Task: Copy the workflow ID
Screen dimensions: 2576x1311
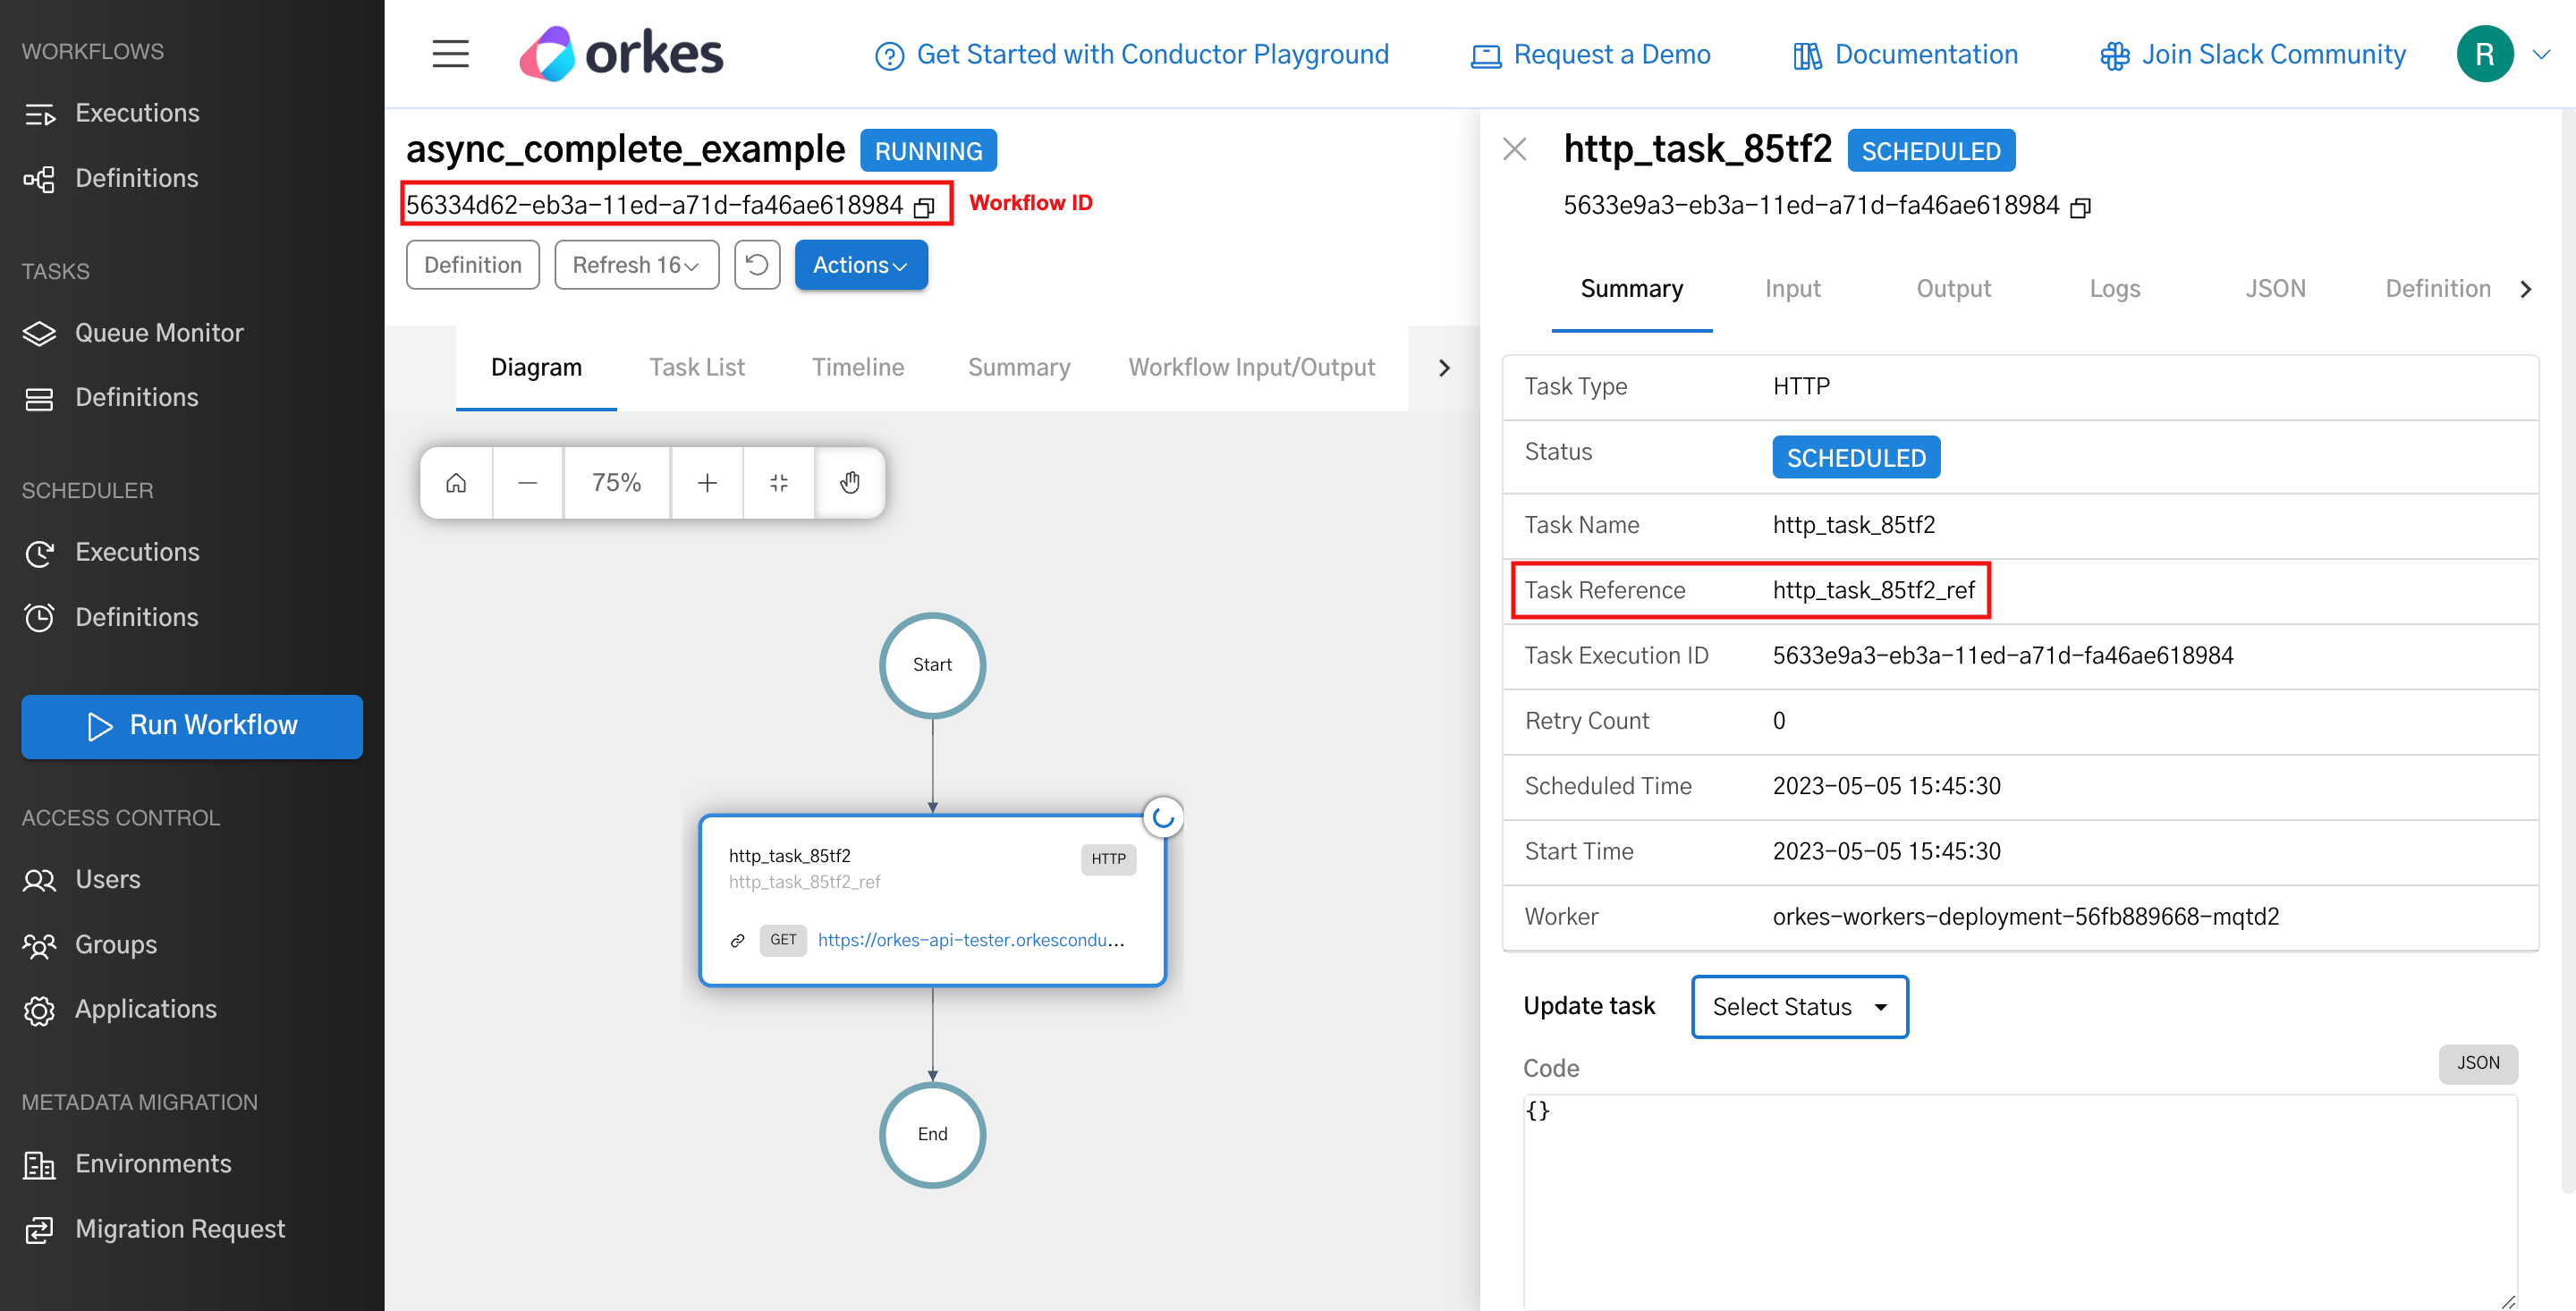Action: 925,207
